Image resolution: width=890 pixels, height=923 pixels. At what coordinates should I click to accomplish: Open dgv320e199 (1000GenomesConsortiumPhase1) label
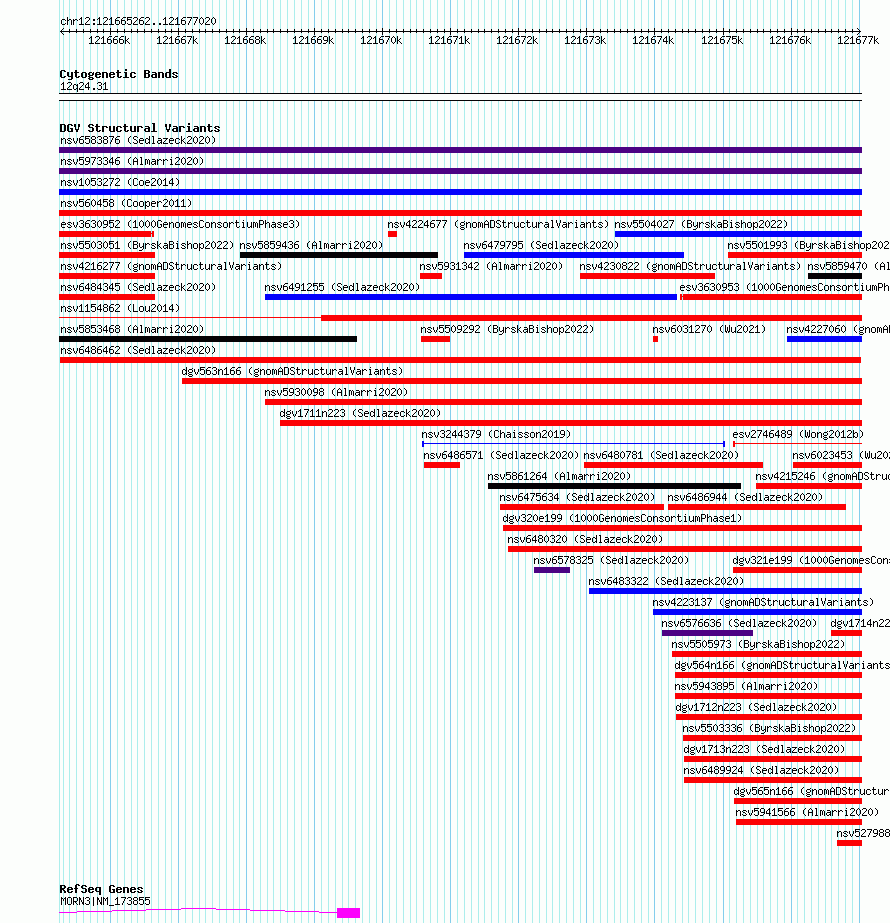pos(622,519)
